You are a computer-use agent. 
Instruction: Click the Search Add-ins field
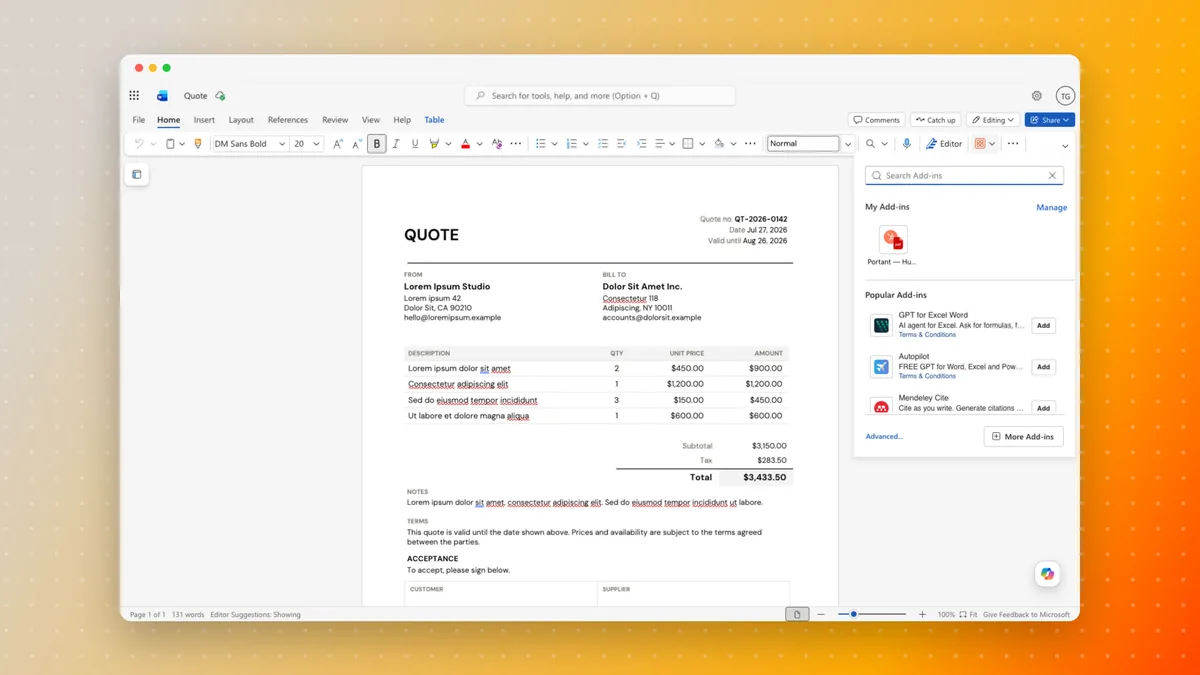(964, 176)
